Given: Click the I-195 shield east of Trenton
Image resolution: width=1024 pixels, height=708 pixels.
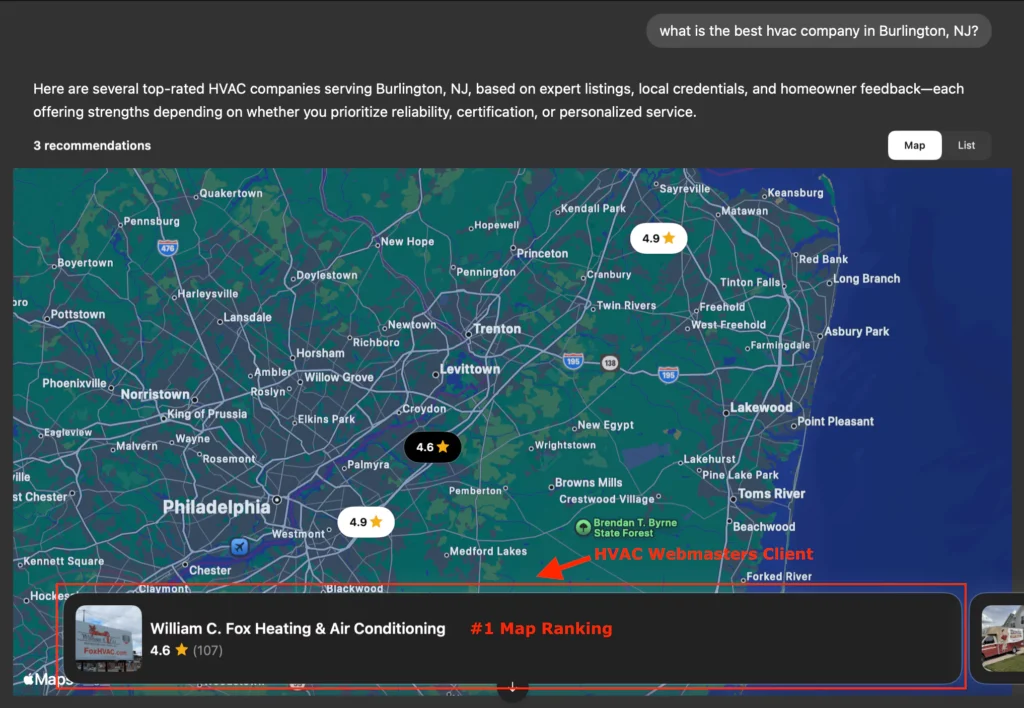Looking at the screenshot, I should click(x=573, y=361).
